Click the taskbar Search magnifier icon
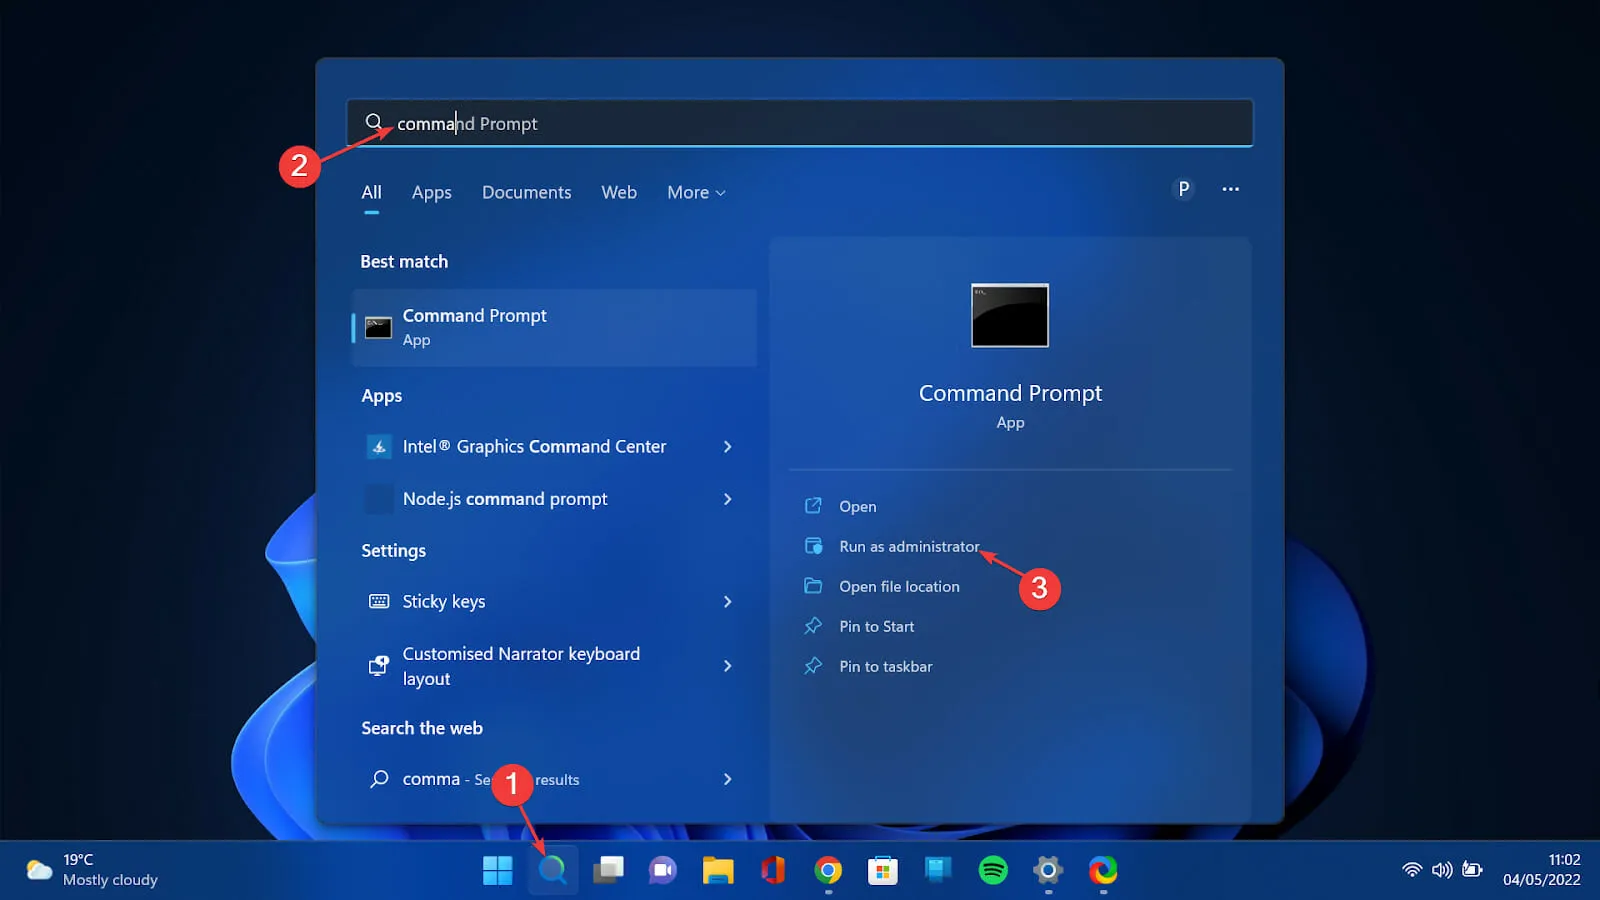 [x=552, y=870]
